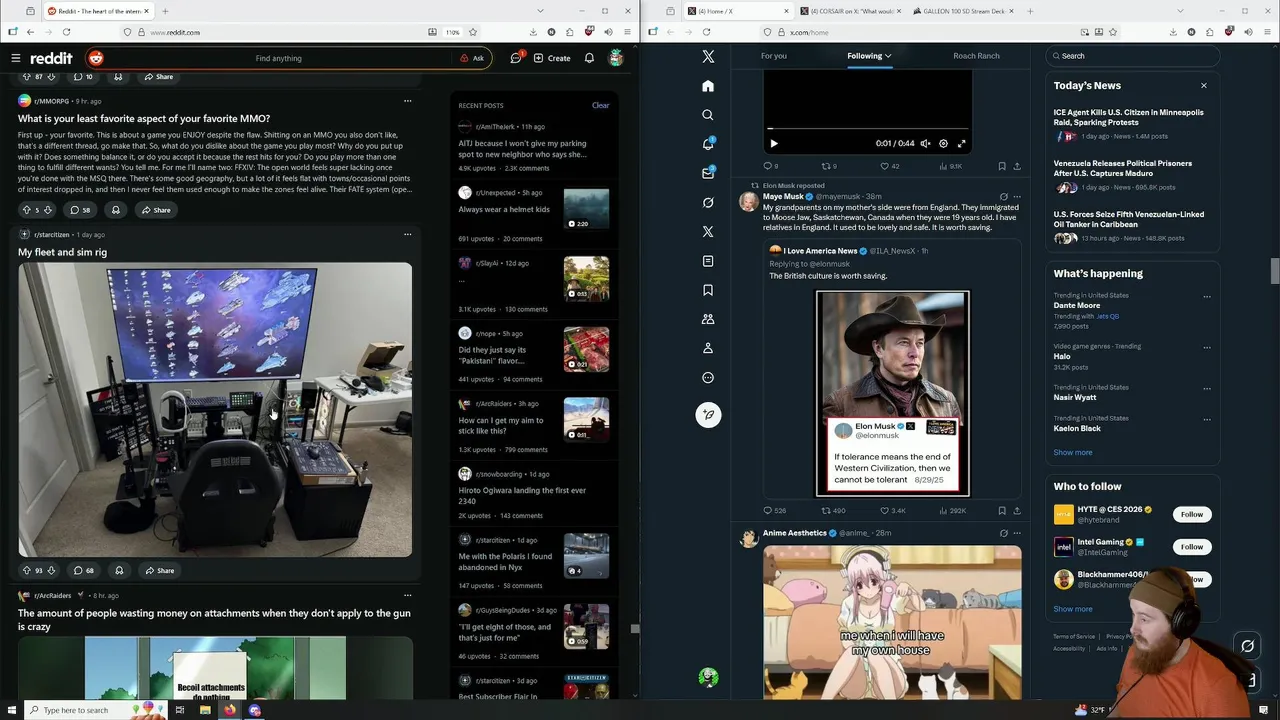Screen dimensions: 1280x720
Task: Open more options for Dante Moore trend
Action: [1207, 296]
